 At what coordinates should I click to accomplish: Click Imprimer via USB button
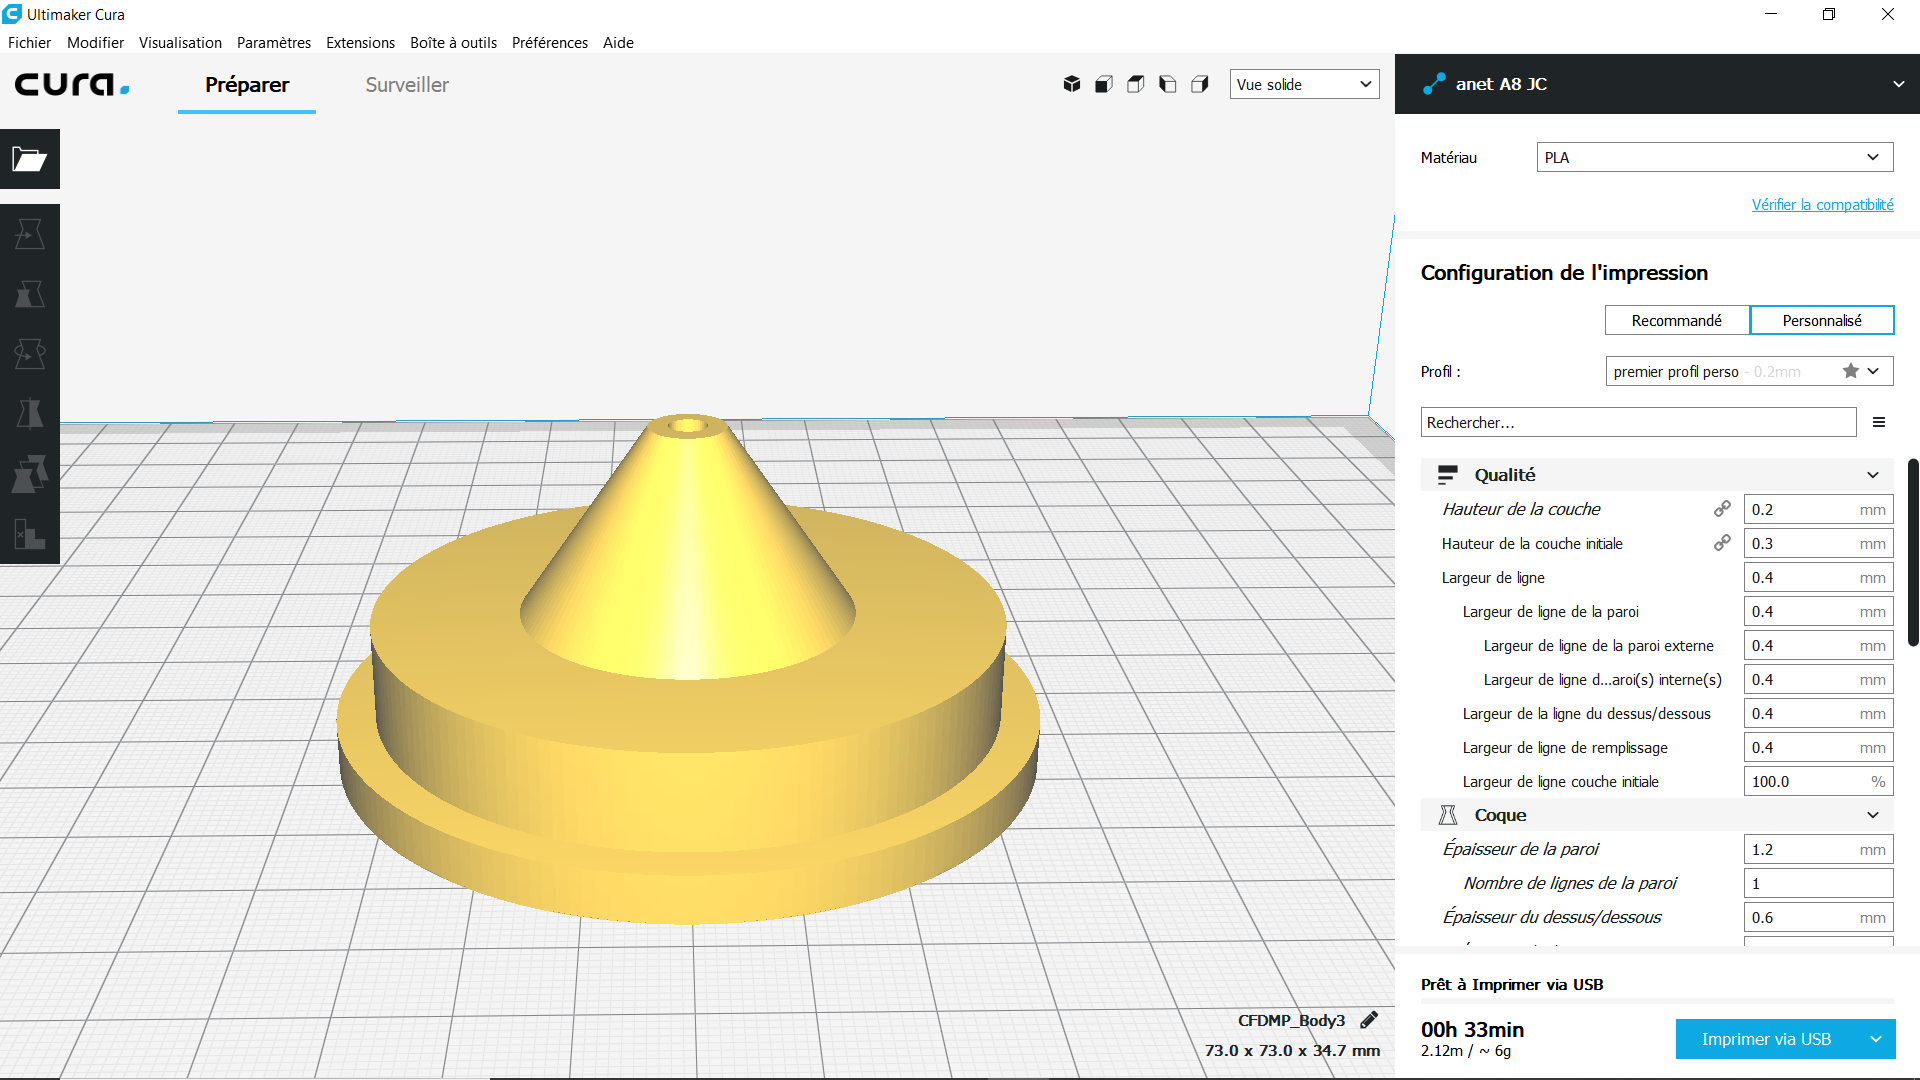coord(1766,1039)
